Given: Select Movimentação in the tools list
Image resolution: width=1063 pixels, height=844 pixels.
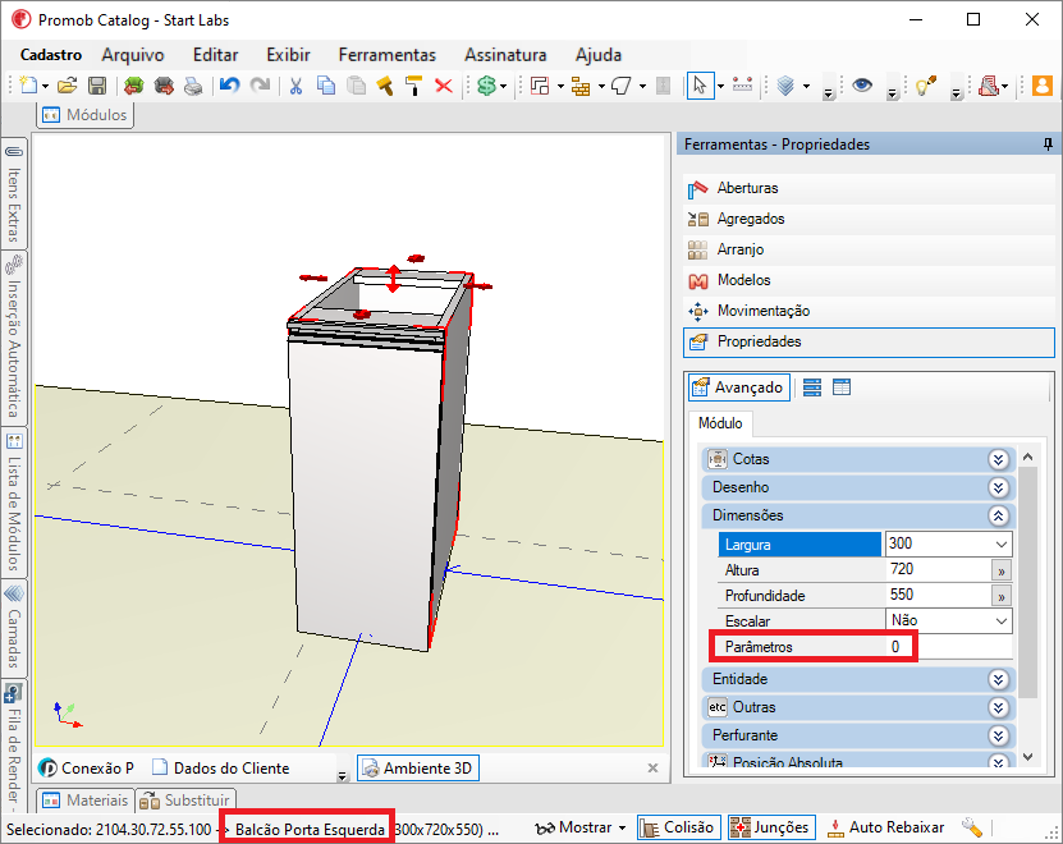Looking at the screenshot, I should pos(869,311).
